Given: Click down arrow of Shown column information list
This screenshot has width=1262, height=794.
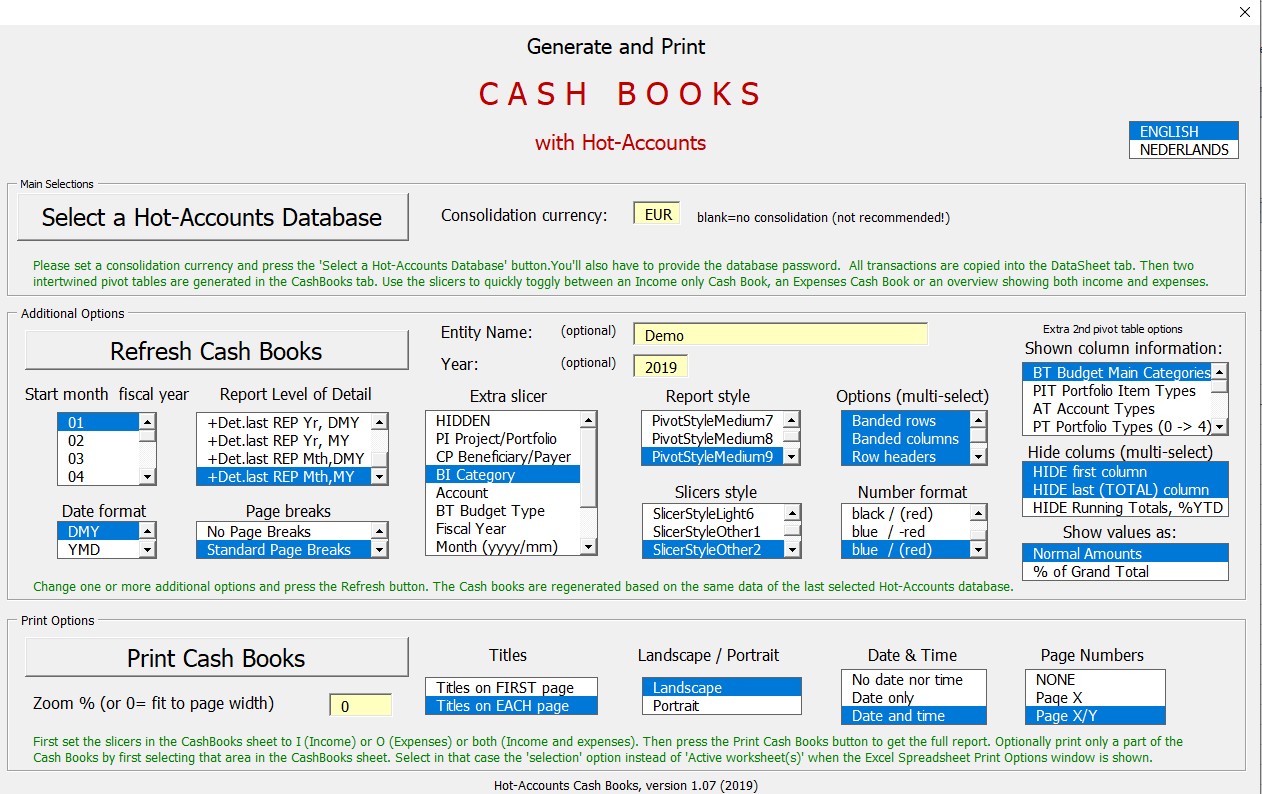Looking at the screenshot, I should click(1219, 427).
